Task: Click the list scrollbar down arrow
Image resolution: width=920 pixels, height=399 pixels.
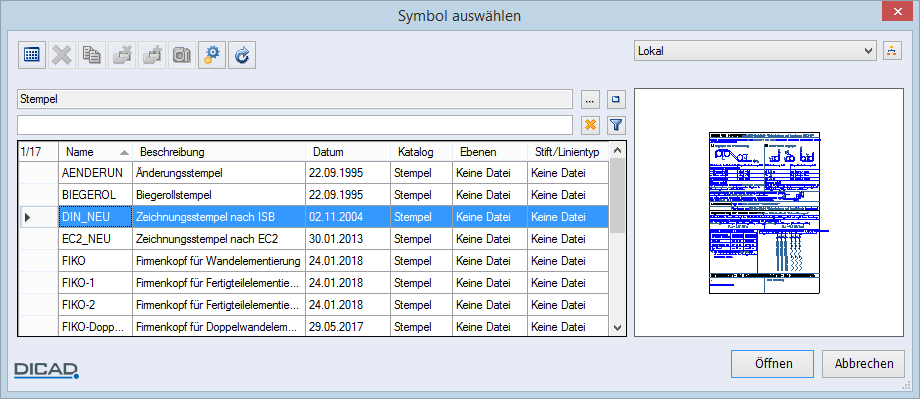Action: click(x=617, y=327)
